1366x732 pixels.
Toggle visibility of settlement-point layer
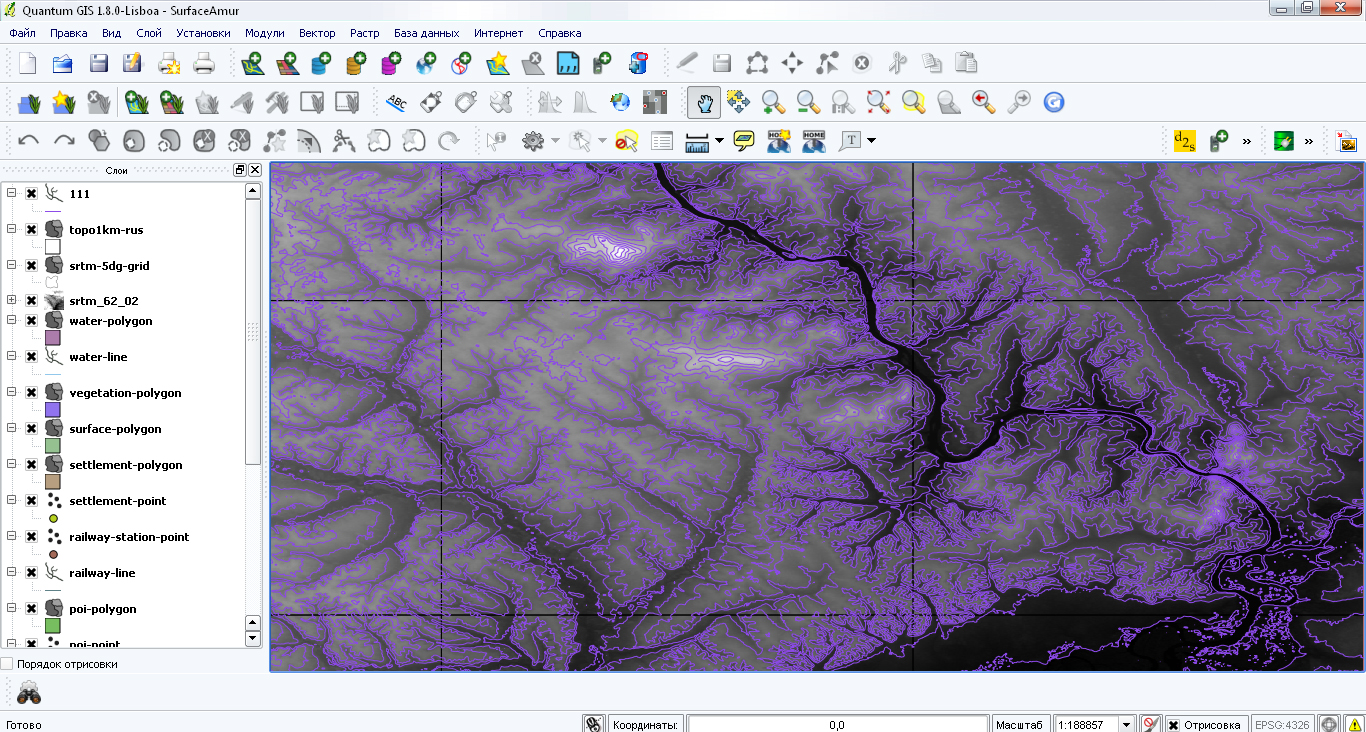point(32,501)
